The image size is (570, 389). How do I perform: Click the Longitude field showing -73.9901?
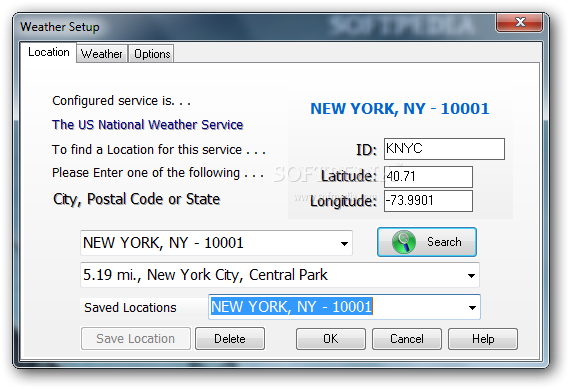428,201
